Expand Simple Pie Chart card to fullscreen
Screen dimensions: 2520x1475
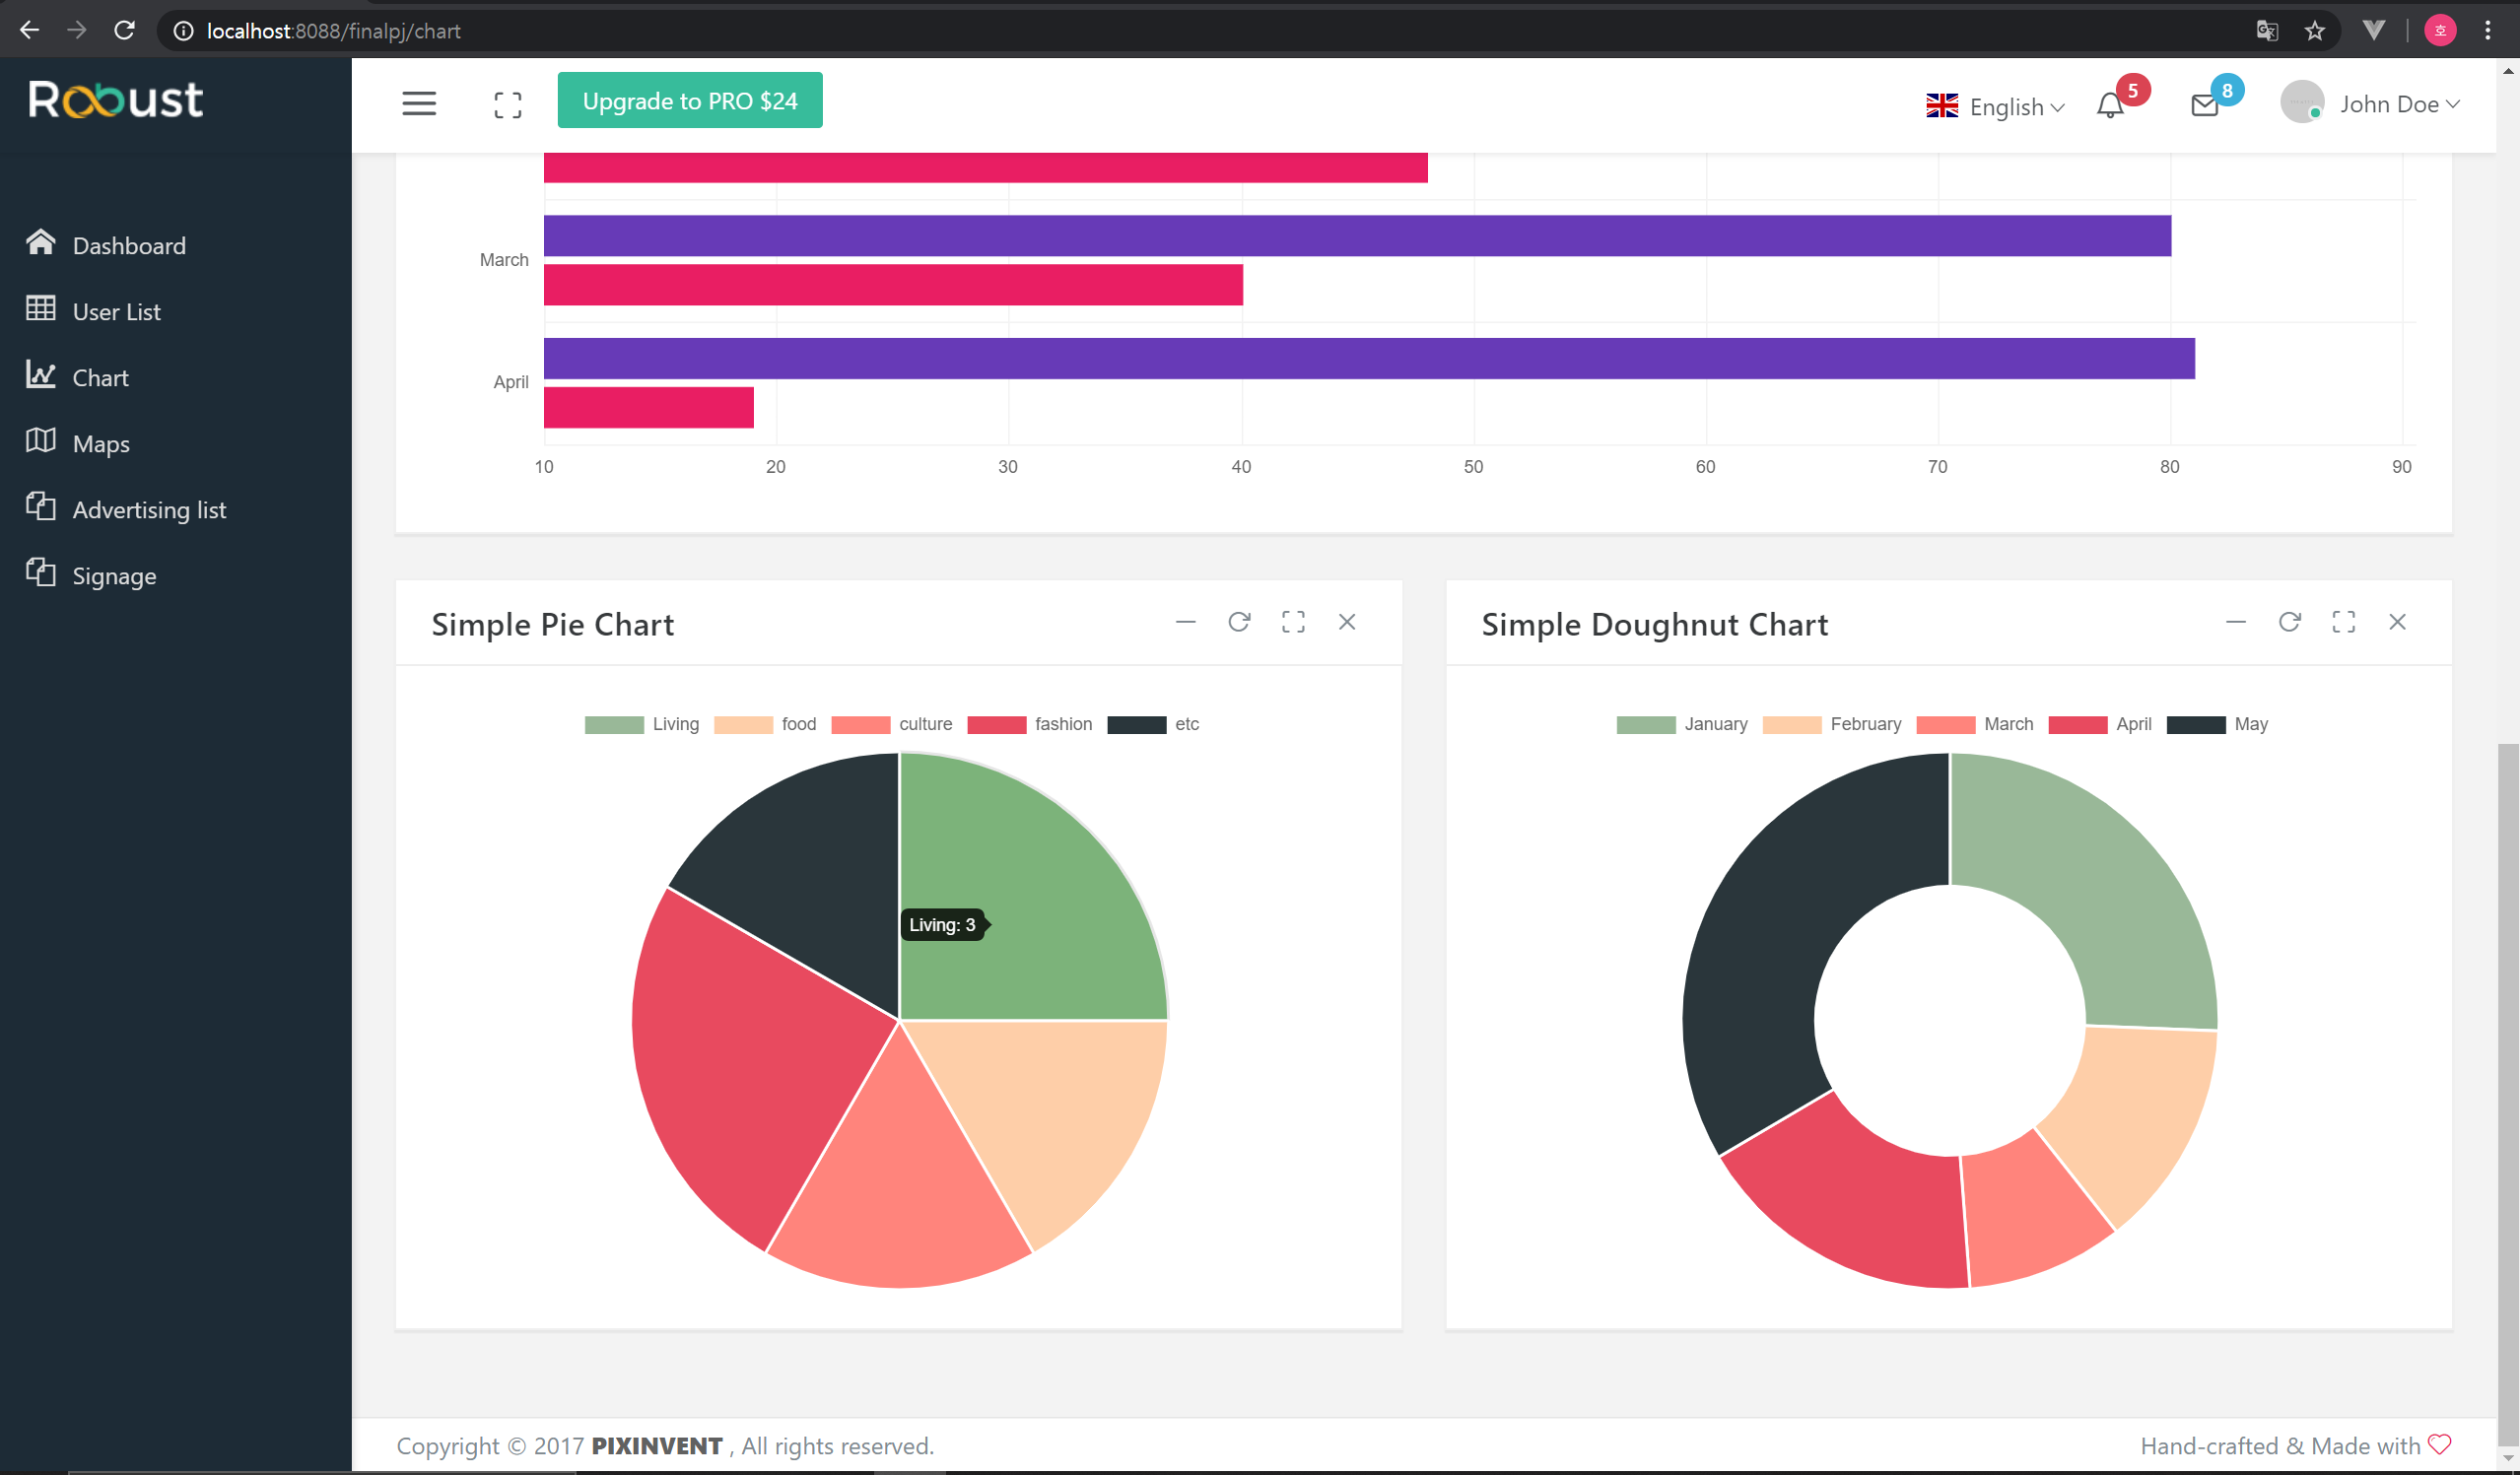point(1293,622)
